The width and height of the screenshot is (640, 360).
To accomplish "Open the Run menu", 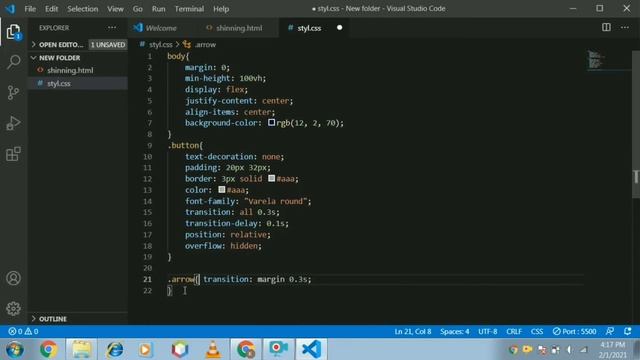I will point(158,9).
